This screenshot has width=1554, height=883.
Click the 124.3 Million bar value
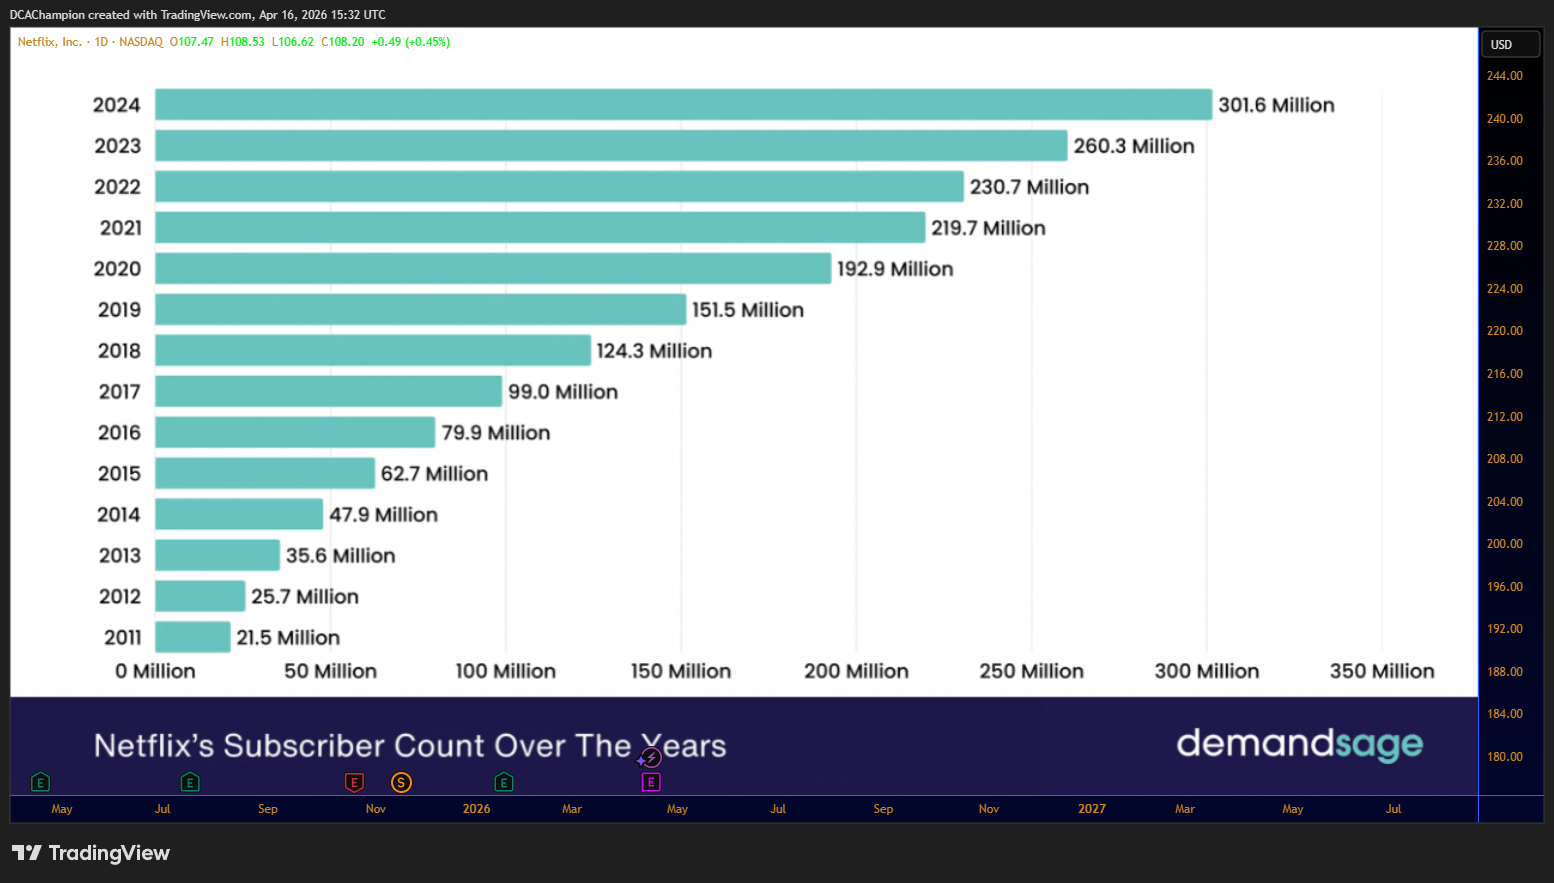tap(654, 351)
